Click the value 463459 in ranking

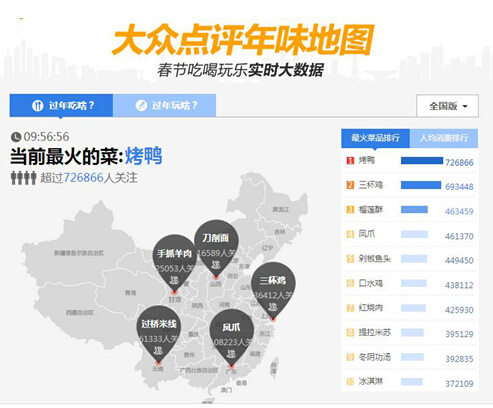(459, 211)
